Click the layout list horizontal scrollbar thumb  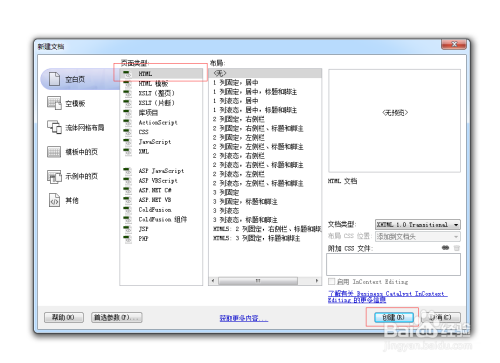[258, 281]
